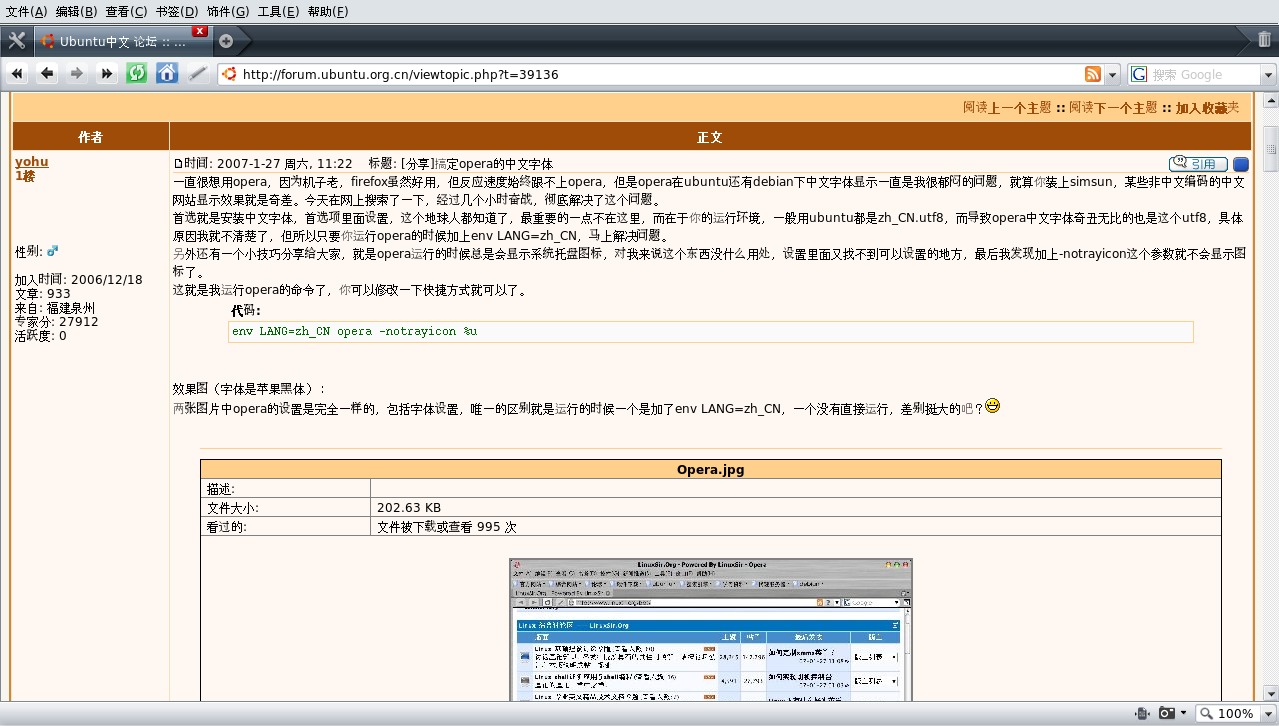This screenshot has height=726, width=1279.
Task: Click the wand password manager icon
Action: (197, 73)
